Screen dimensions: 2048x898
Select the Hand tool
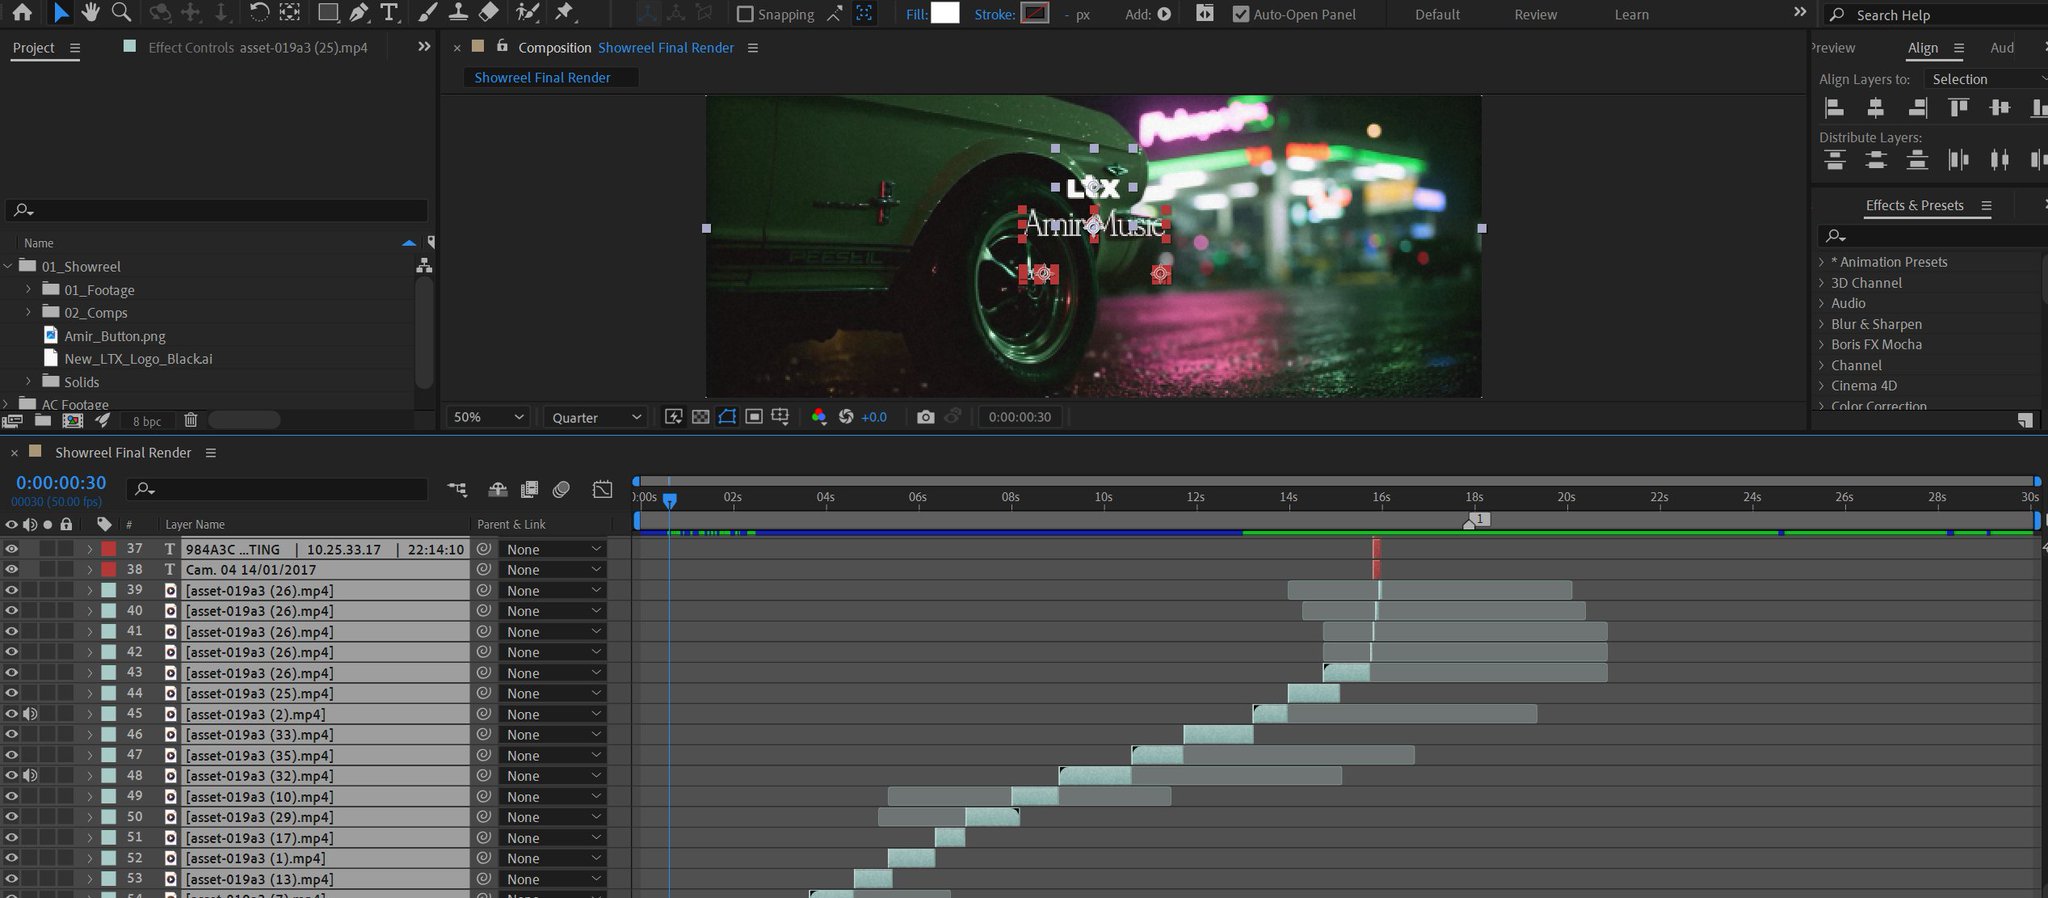point(91,12)
